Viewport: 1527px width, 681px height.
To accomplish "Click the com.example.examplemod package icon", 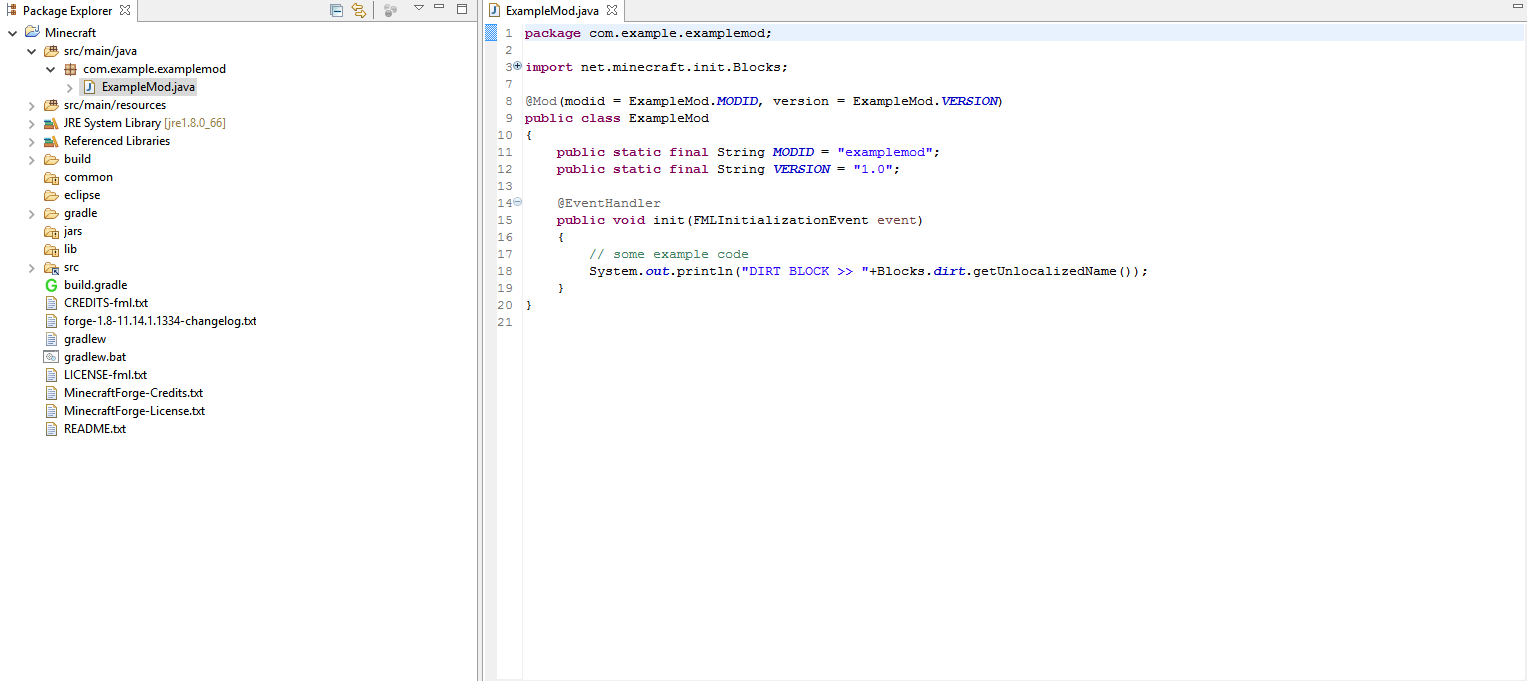I will tap(70, 68).
